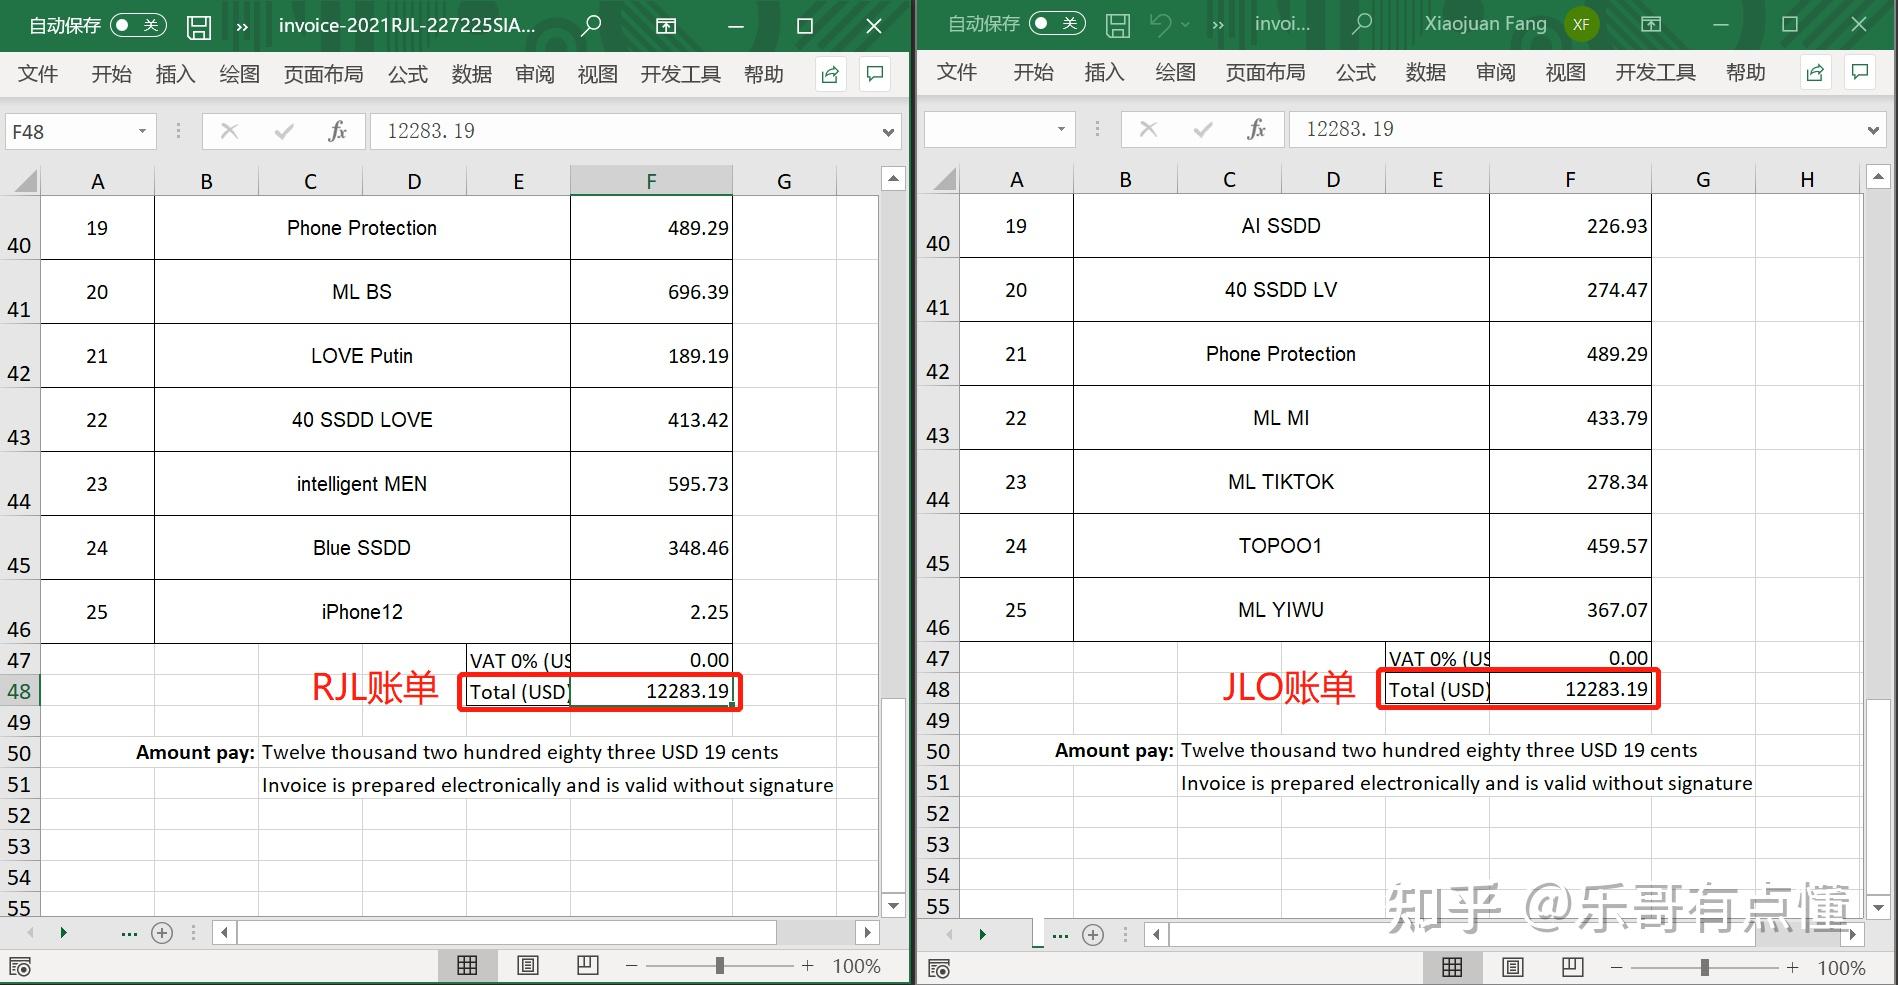Open the Name Box dropdown showing F48

(143, 130)
